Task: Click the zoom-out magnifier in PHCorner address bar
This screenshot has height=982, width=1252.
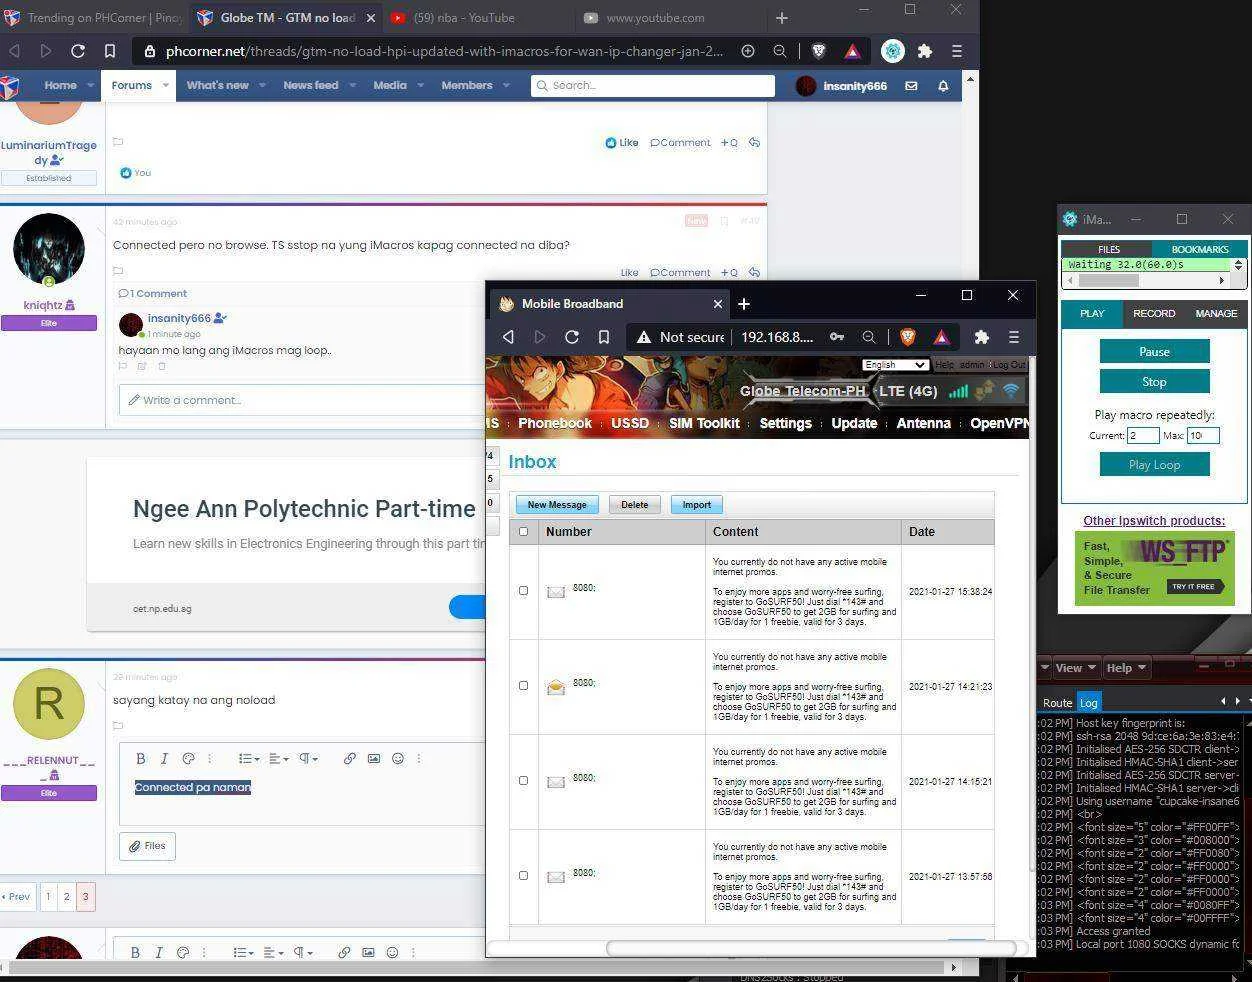Action: click(779, 51)
